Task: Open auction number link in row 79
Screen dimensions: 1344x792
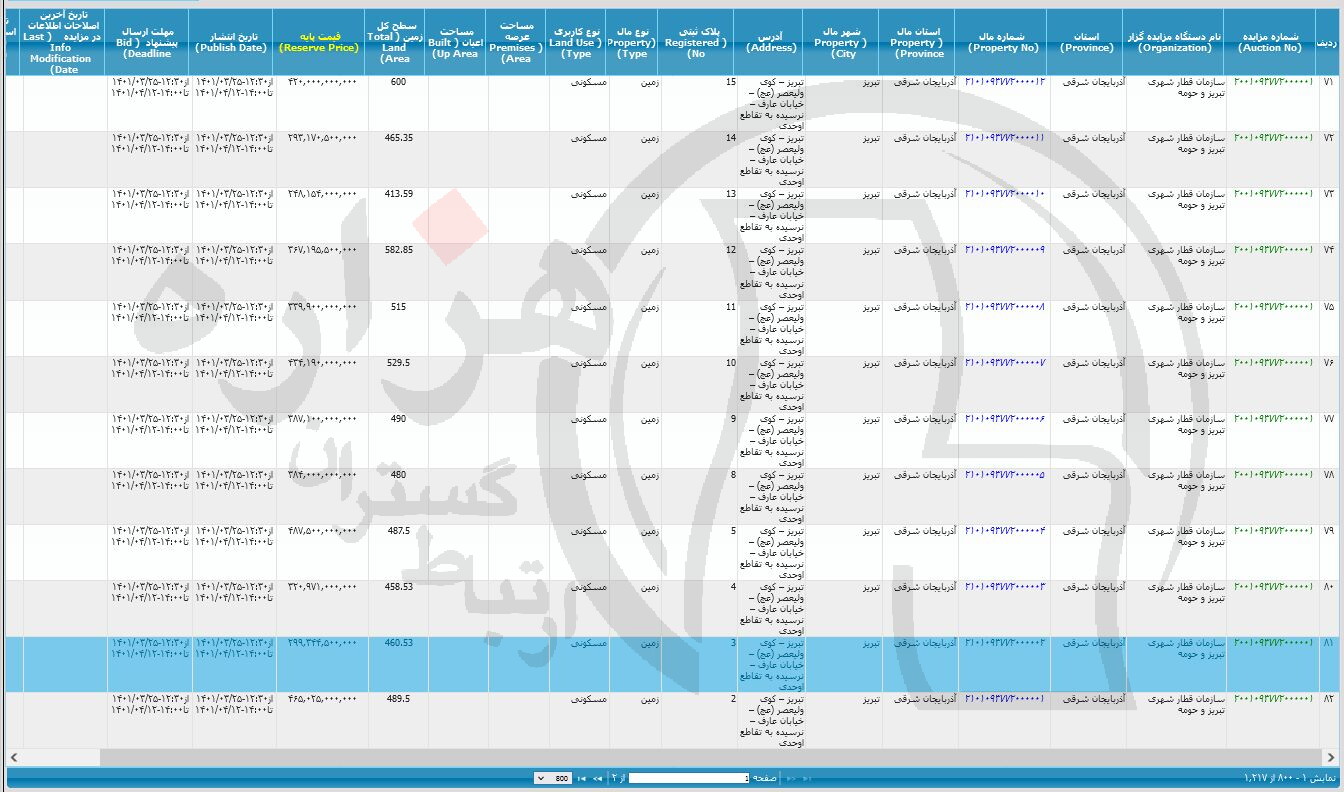Action: pyautogui.click(x=1273, y=530)
